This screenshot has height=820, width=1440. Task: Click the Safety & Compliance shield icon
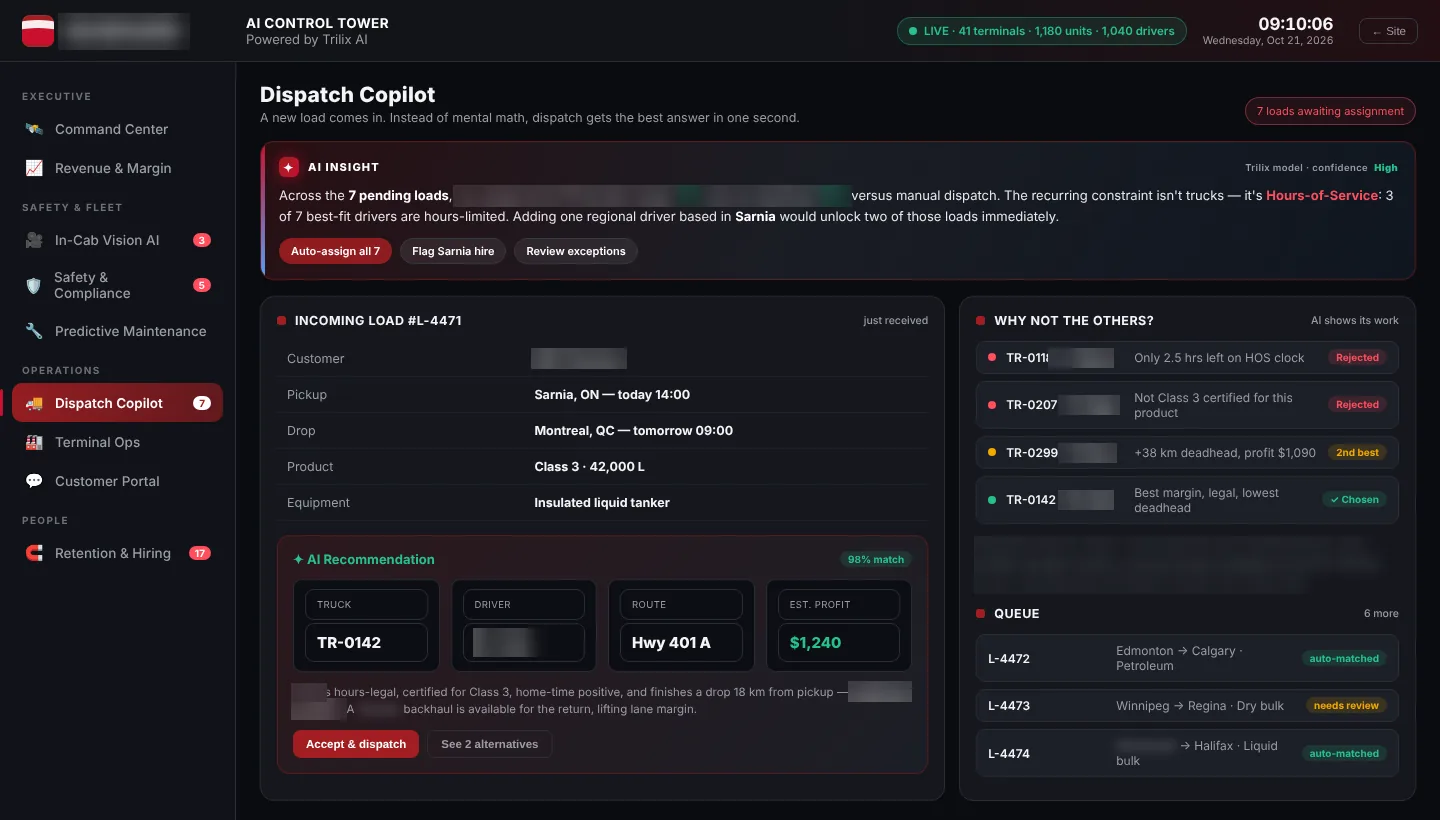click(x=34, y=285)
